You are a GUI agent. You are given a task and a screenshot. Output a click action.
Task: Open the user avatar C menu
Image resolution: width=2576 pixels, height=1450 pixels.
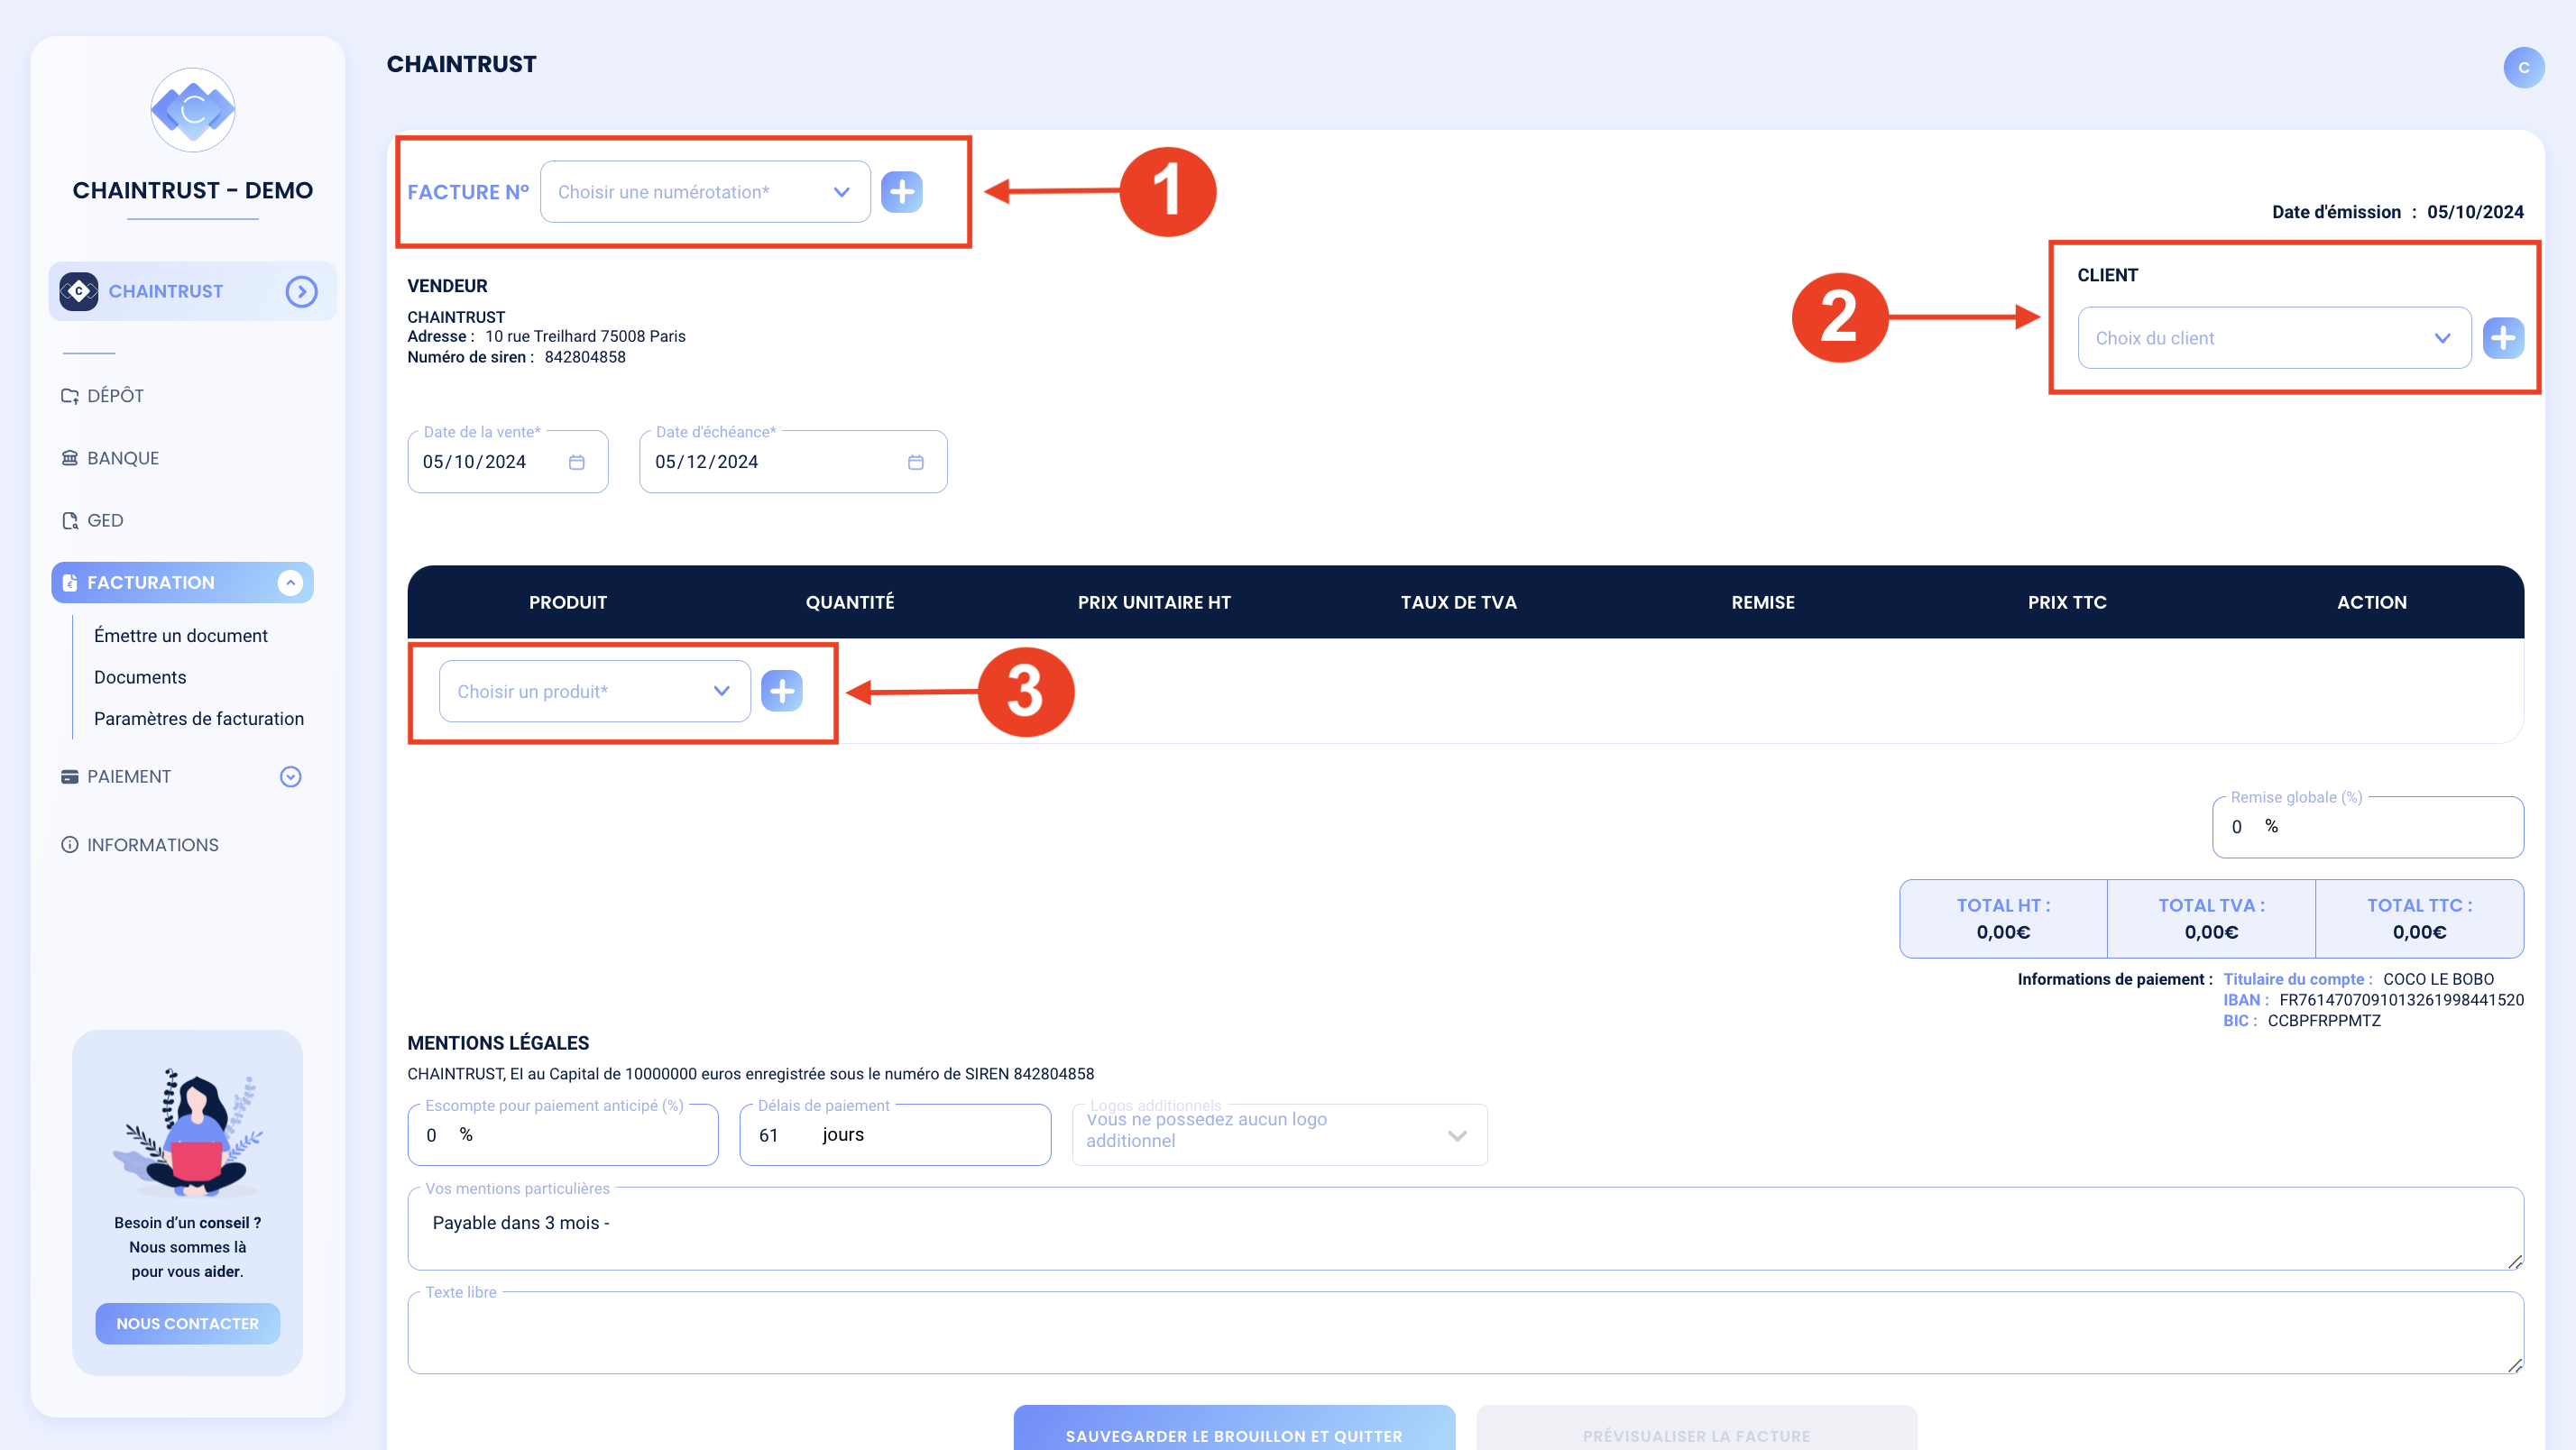(2523, 67)
